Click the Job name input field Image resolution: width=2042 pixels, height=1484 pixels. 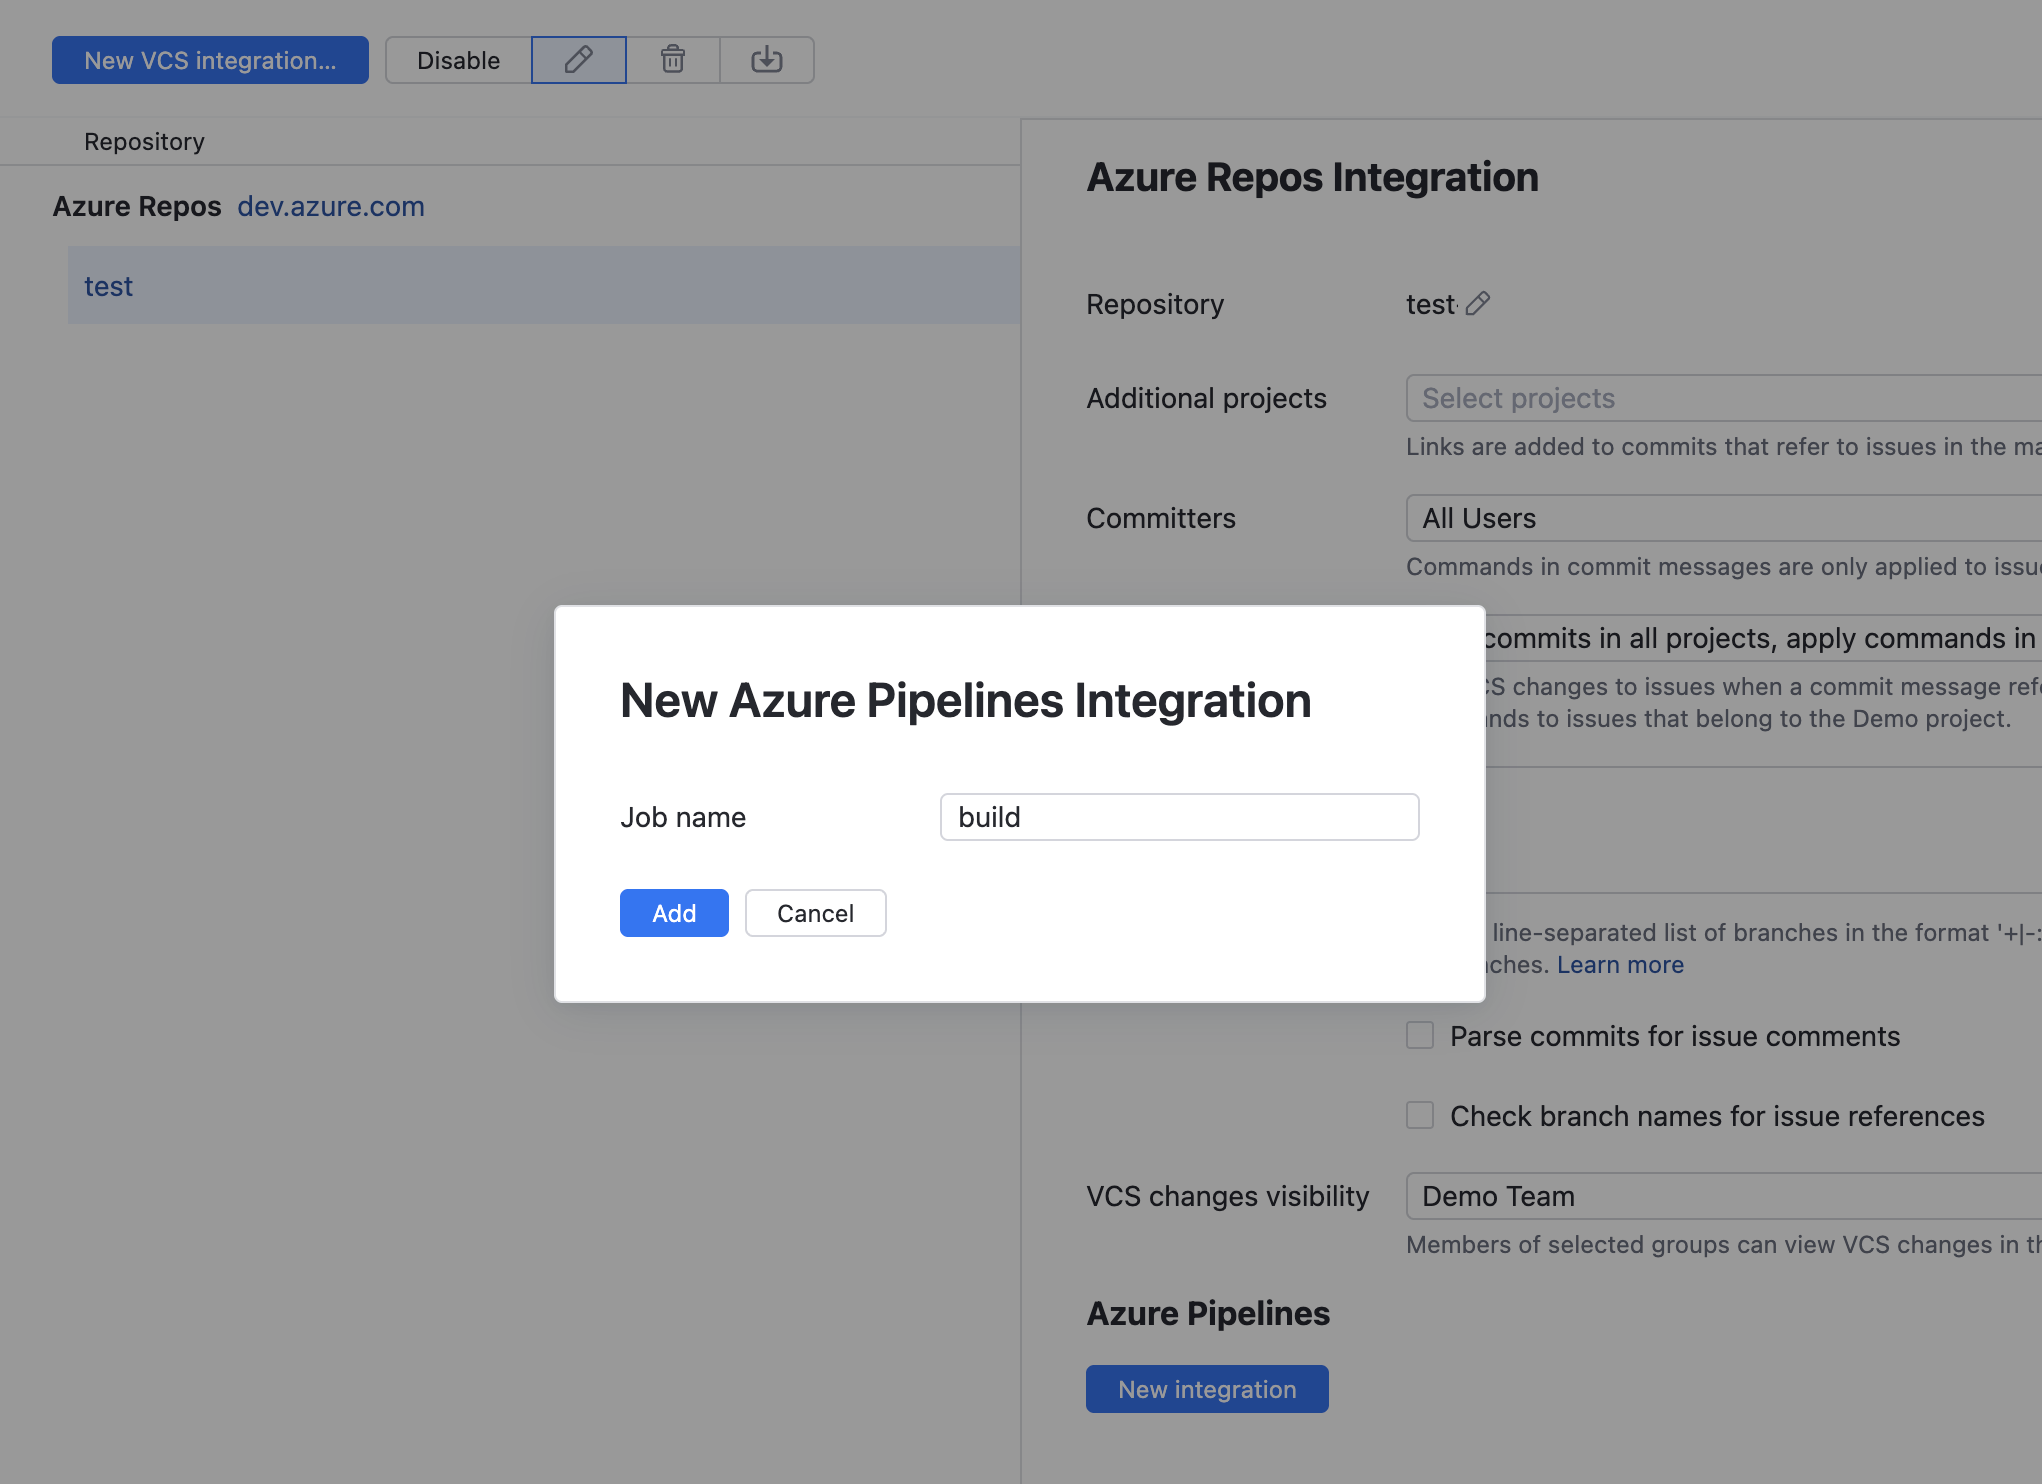coord(1178,817)
